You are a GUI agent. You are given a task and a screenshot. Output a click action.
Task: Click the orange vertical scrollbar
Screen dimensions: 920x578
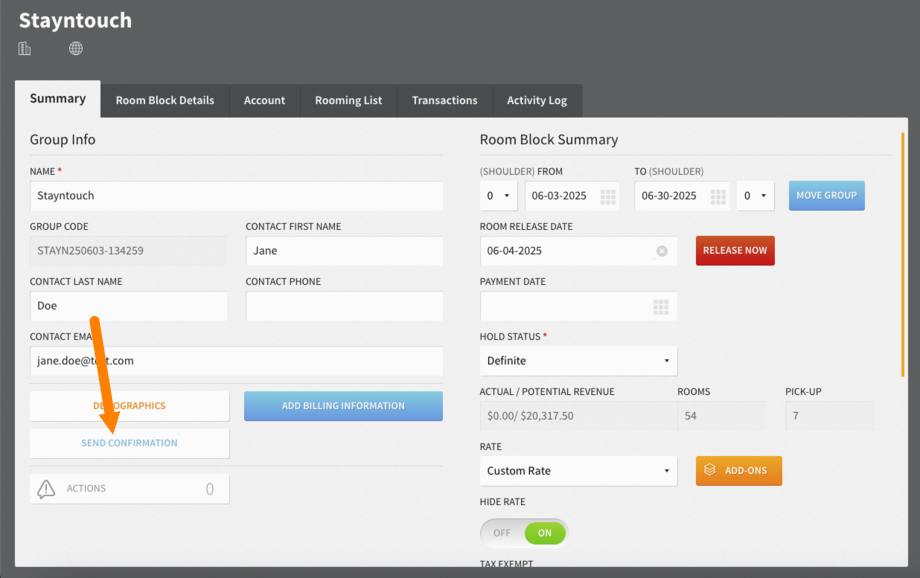point(902,255)
